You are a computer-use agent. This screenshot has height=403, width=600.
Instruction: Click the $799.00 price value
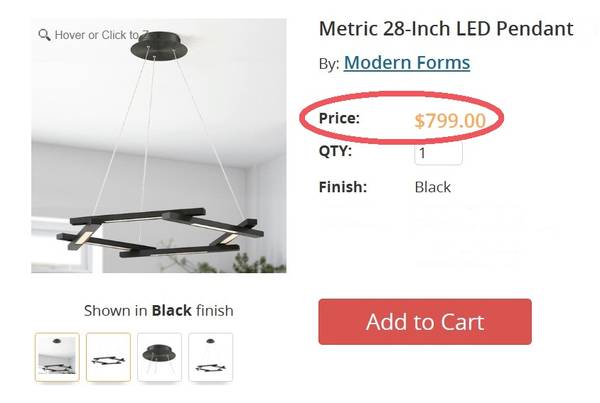(450, 121)
